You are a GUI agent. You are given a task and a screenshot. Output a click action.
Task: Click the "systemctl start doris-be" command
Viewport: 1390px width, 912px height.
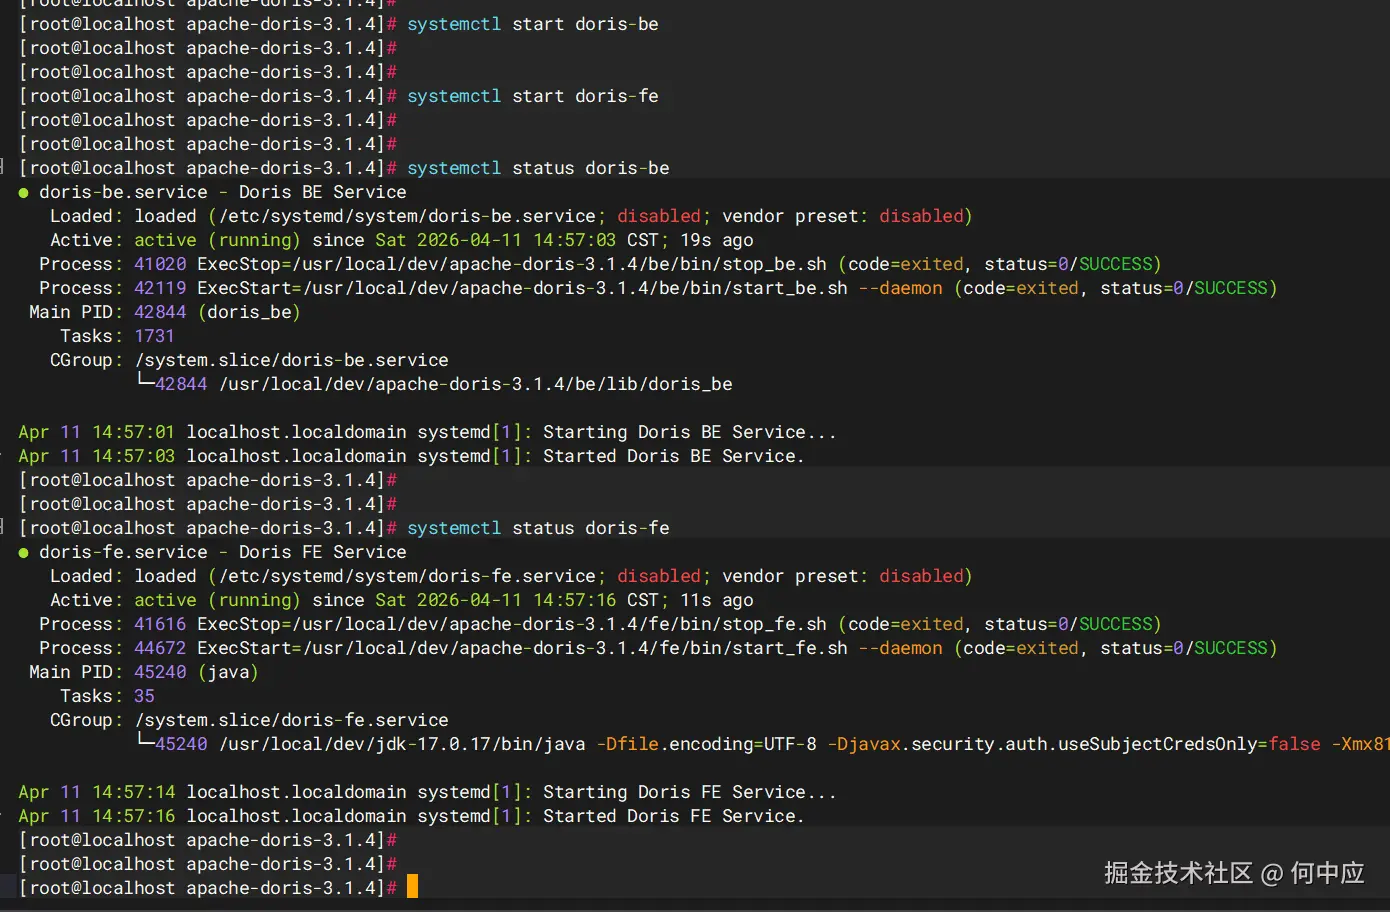[x=532, y=24]
